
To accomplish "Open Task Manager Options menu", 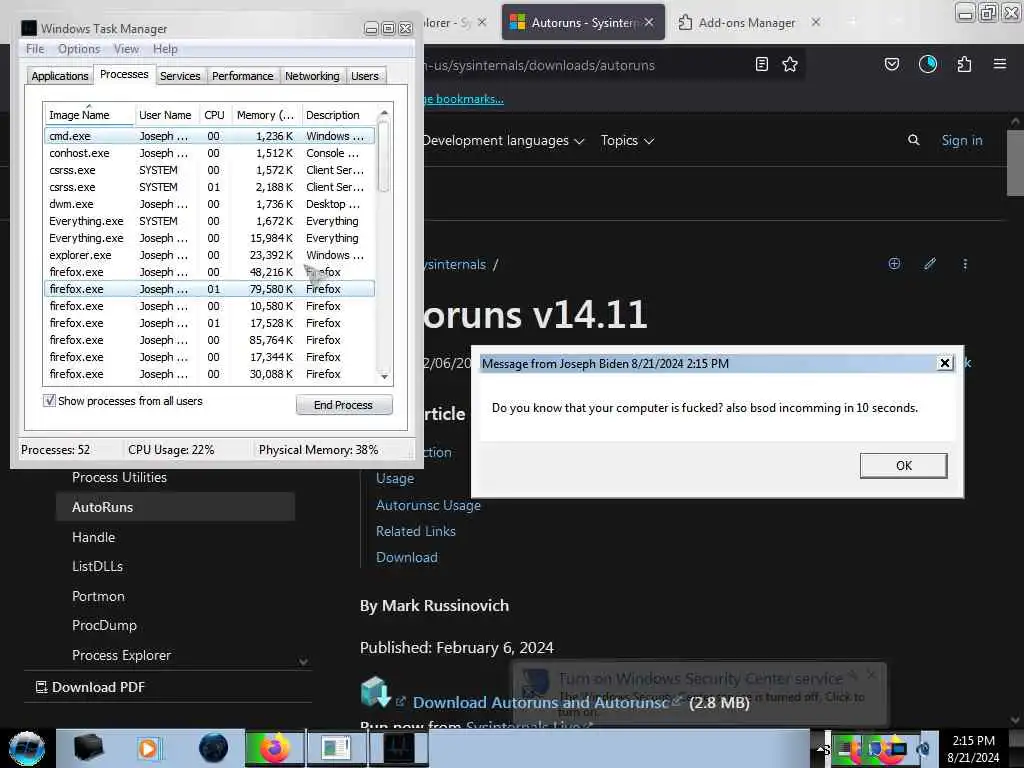I will pyautogui.click(x=79, y=49).
